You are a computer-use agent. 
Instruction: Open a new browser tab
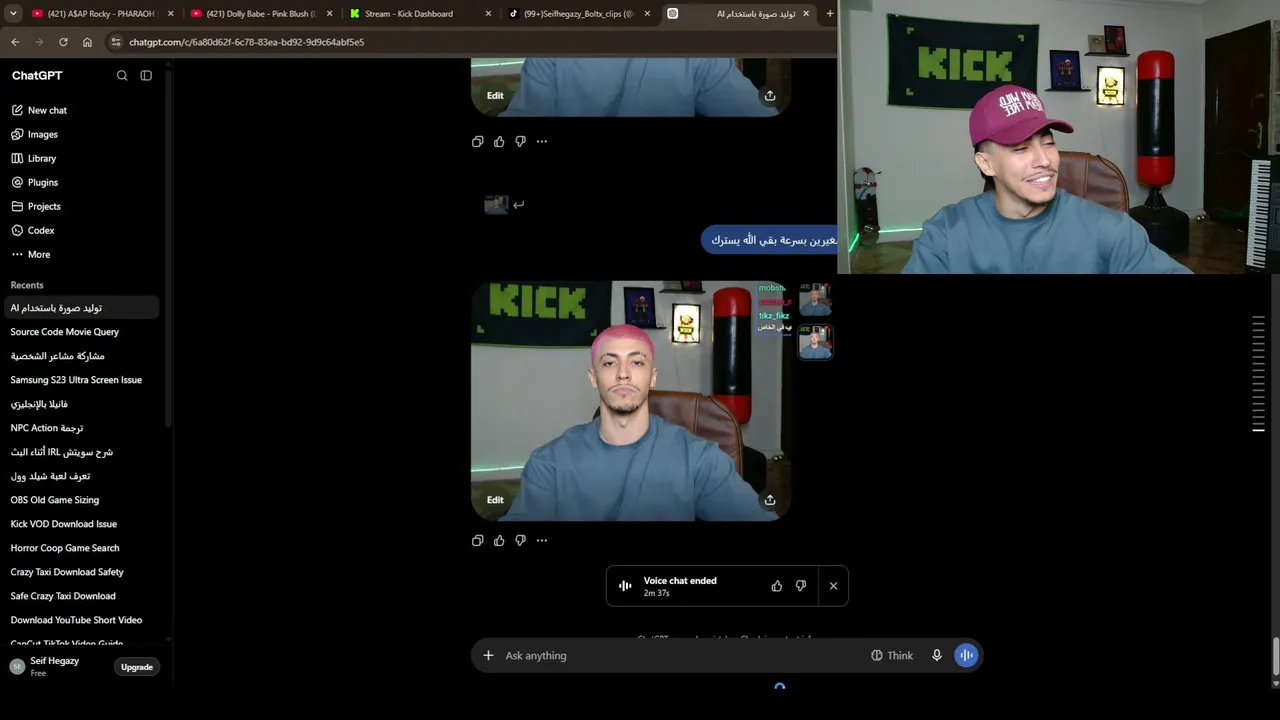coord(829,14)
